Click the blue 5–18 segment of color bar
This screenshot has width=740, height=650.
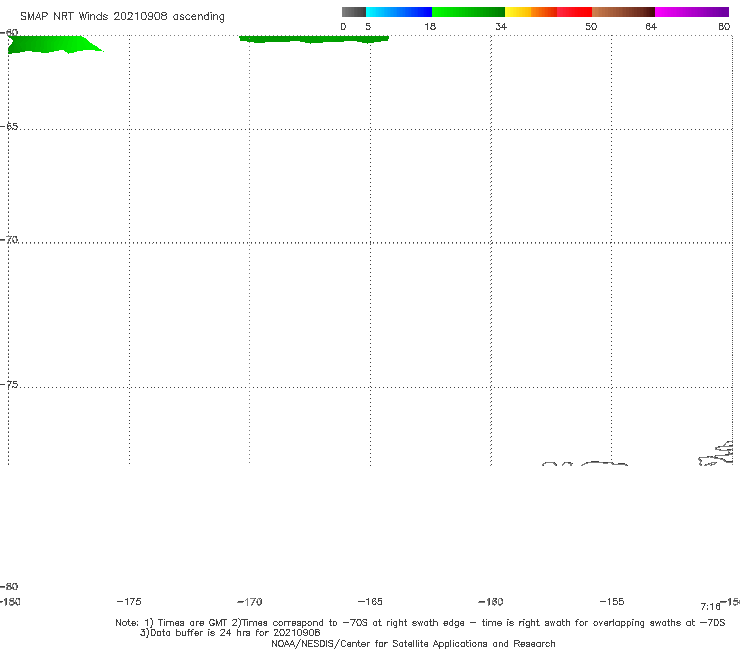click(399, 12)
